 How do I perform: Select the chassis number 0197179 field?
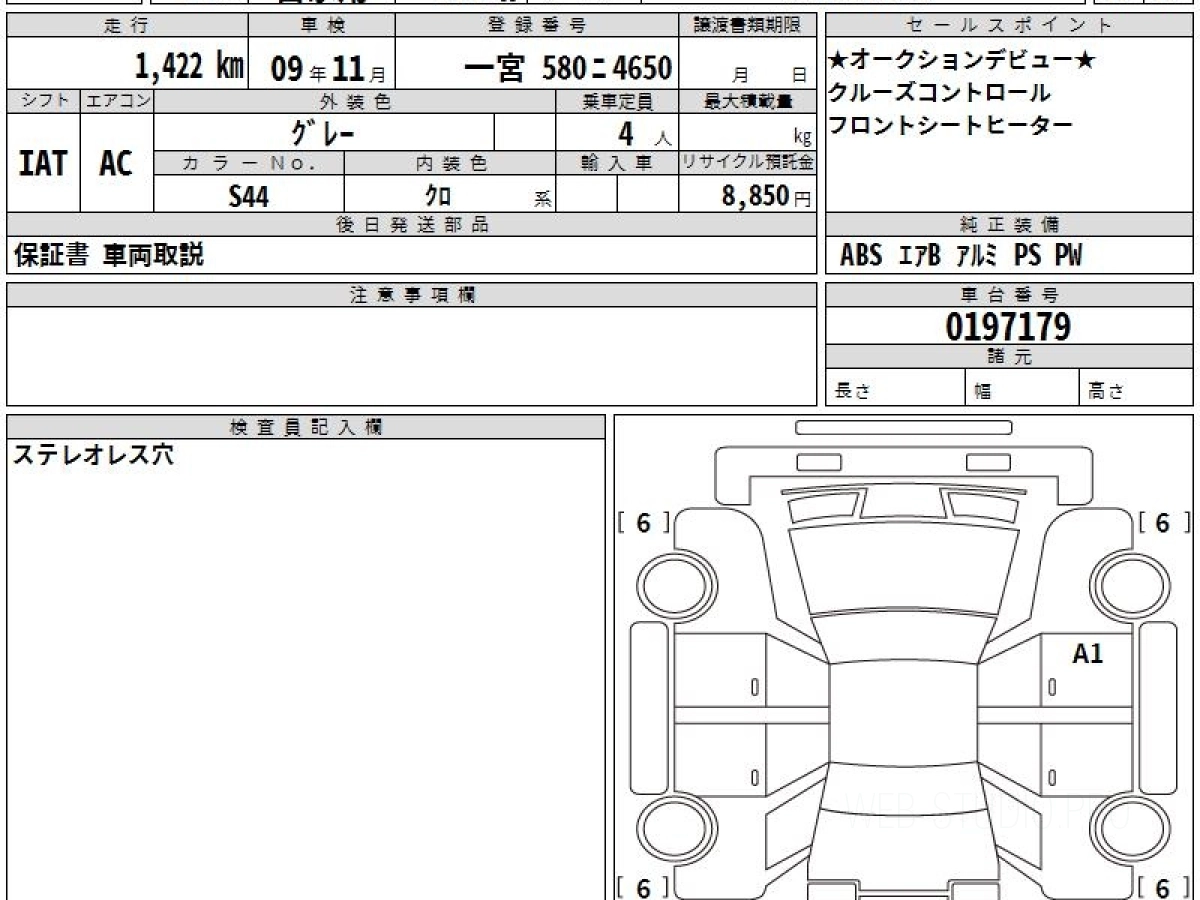coord(1008,326)
